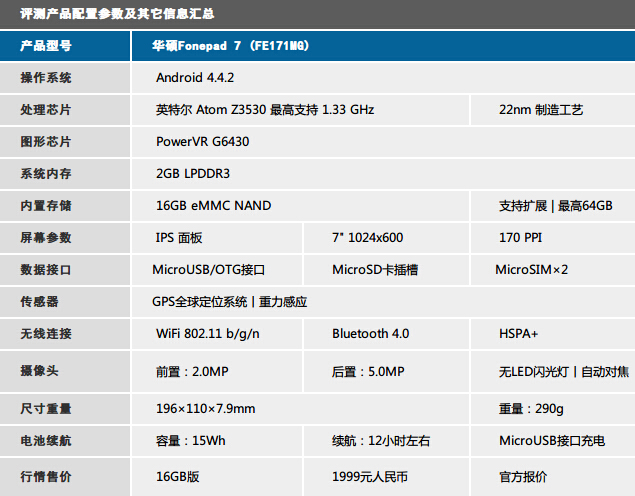The width and height of the screenshot is (635, 496).
Task: Click the 1999元人民币 price cell
Action: point(386,477)
